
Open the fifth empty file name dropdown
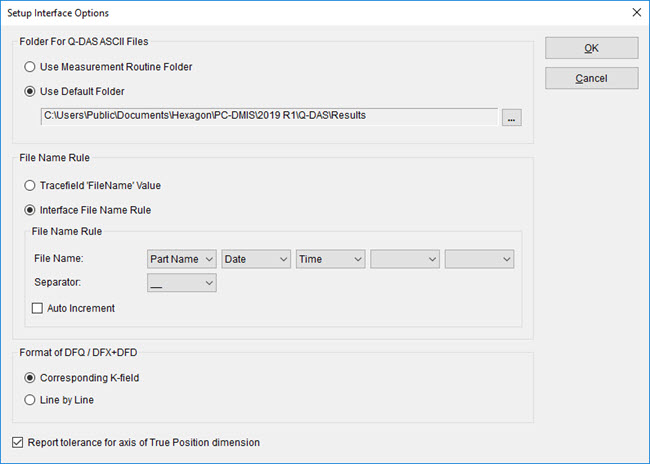click(479, 259)
